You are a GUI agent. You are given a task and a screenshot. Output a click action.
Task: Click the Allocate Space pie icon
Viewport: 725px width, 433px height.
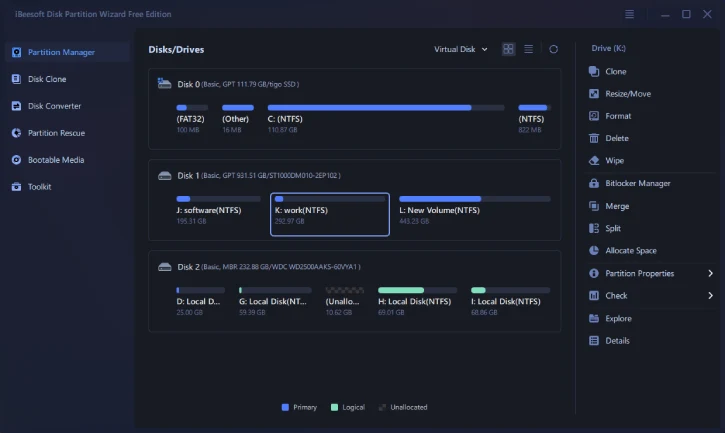click(x=594, y=250)
